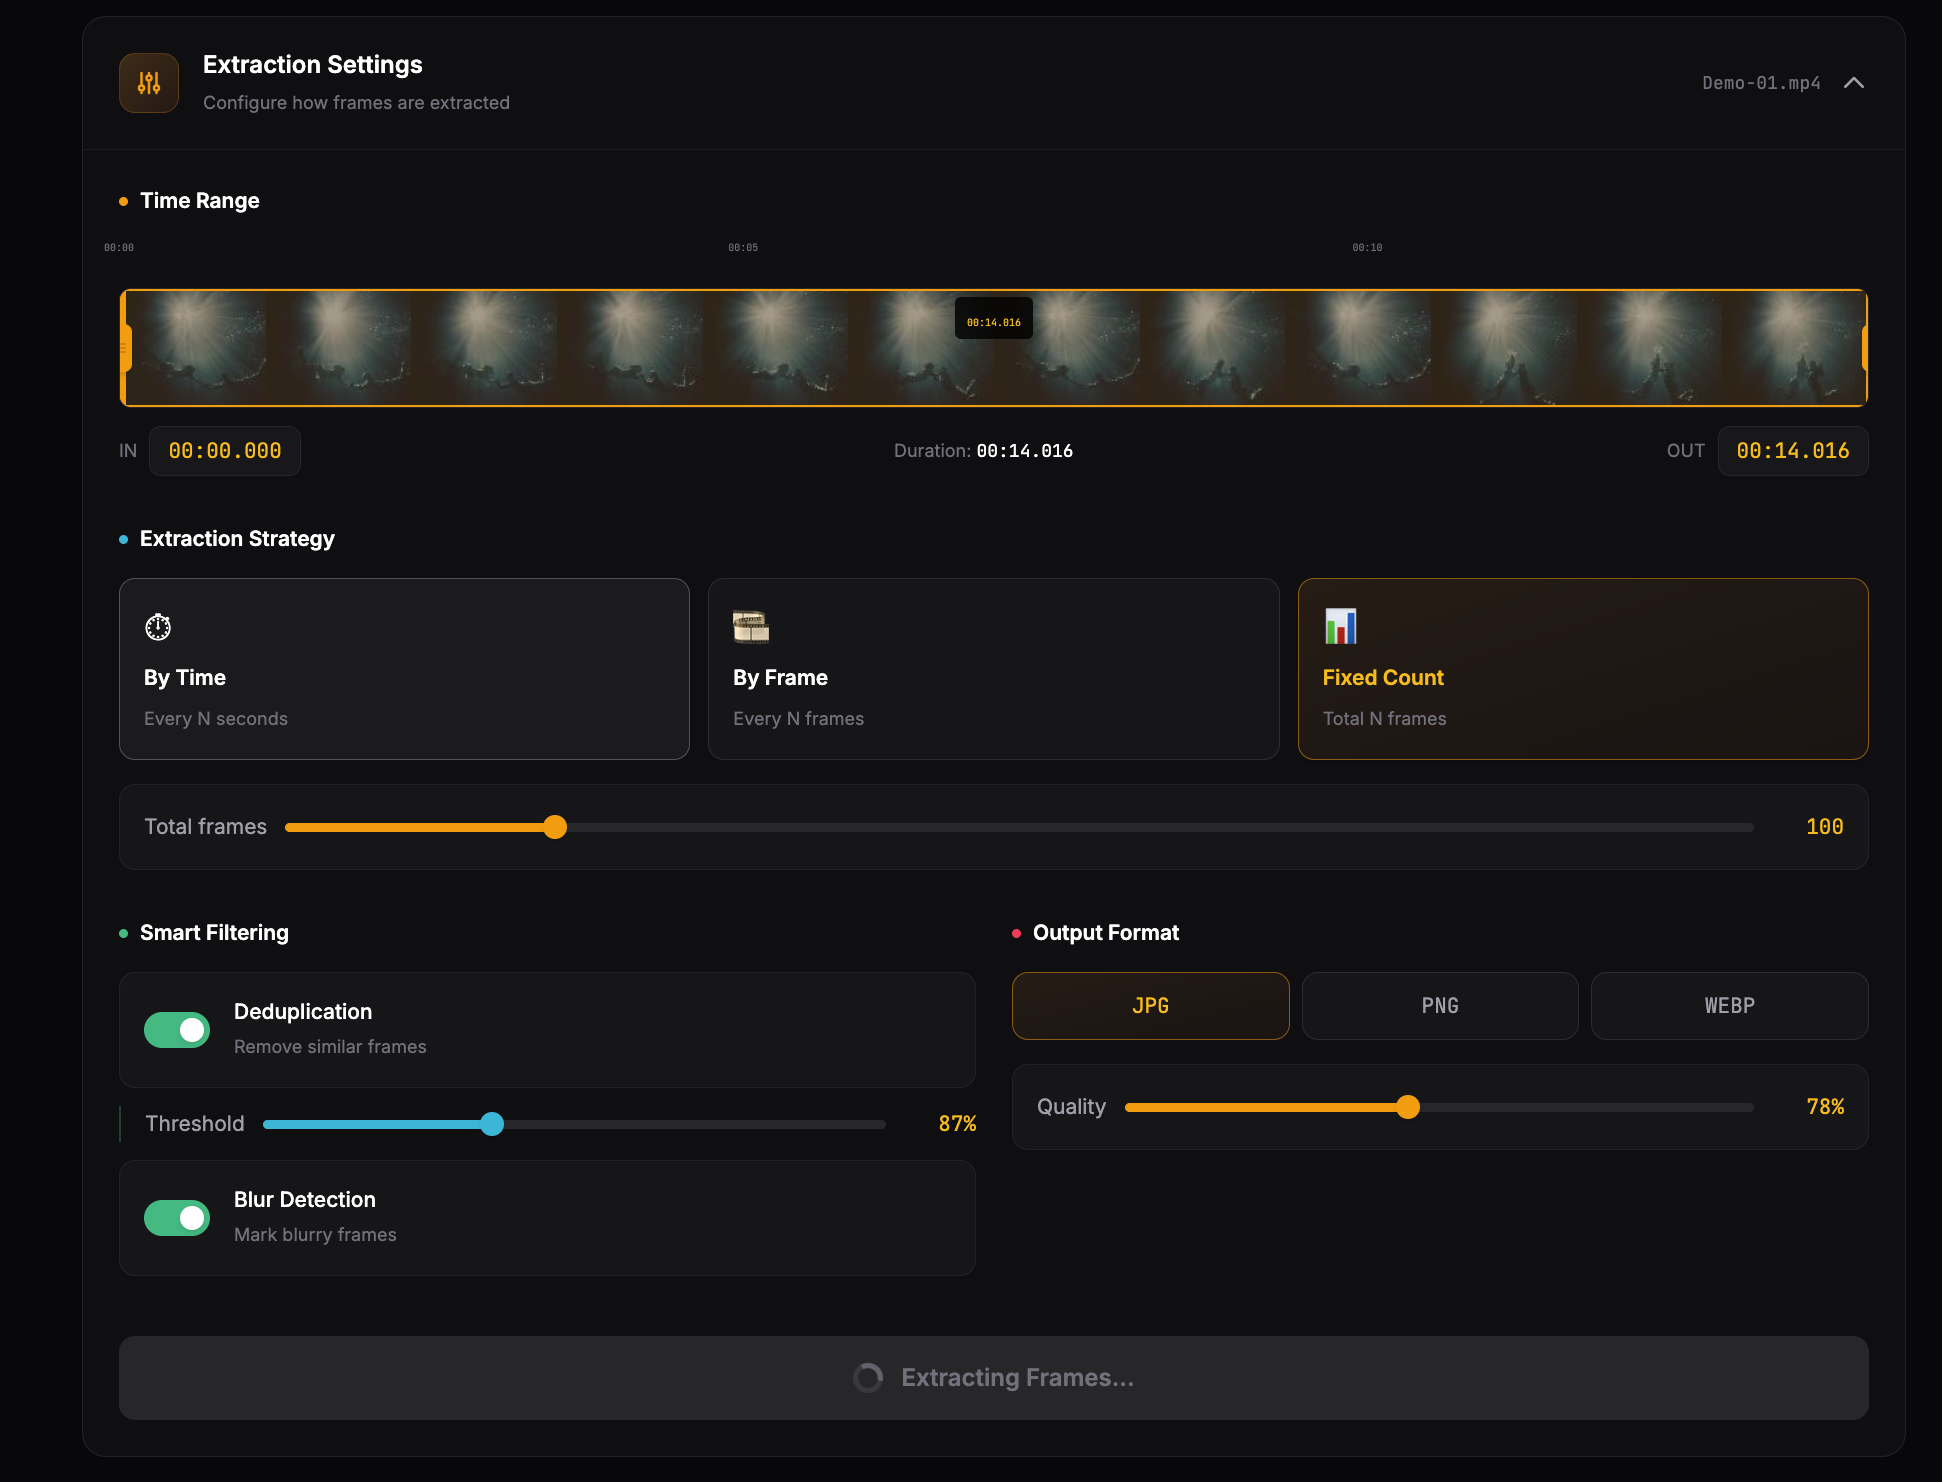Select the Fixed Count bar chart icon
Image resolution: width=1942 pixels, height=1482 pixels.
tap(1340, 627)
